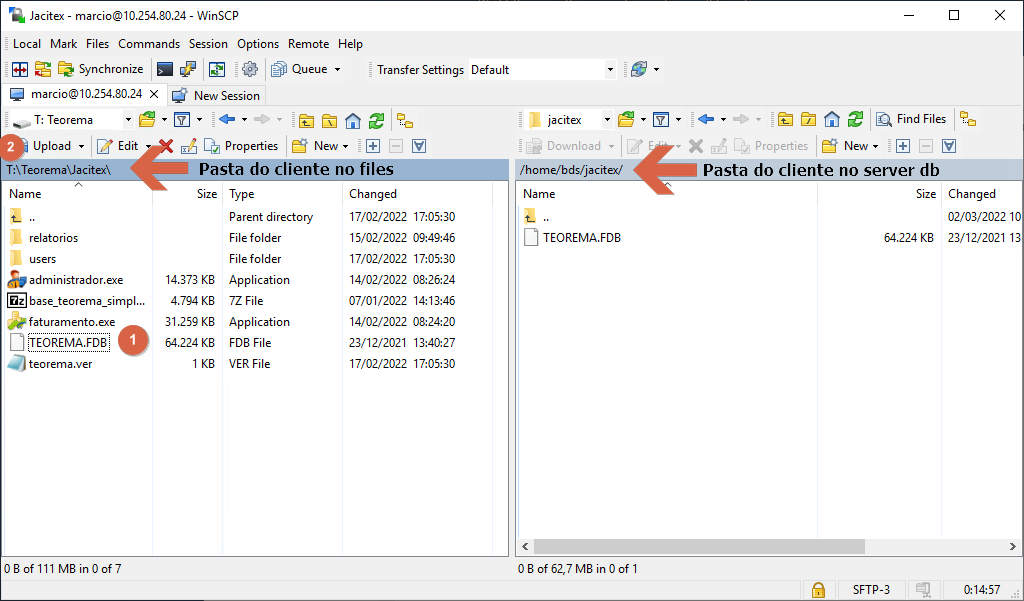Go back in remote panel history
Screen dimensions: 1024x601
tap(706, 120)
